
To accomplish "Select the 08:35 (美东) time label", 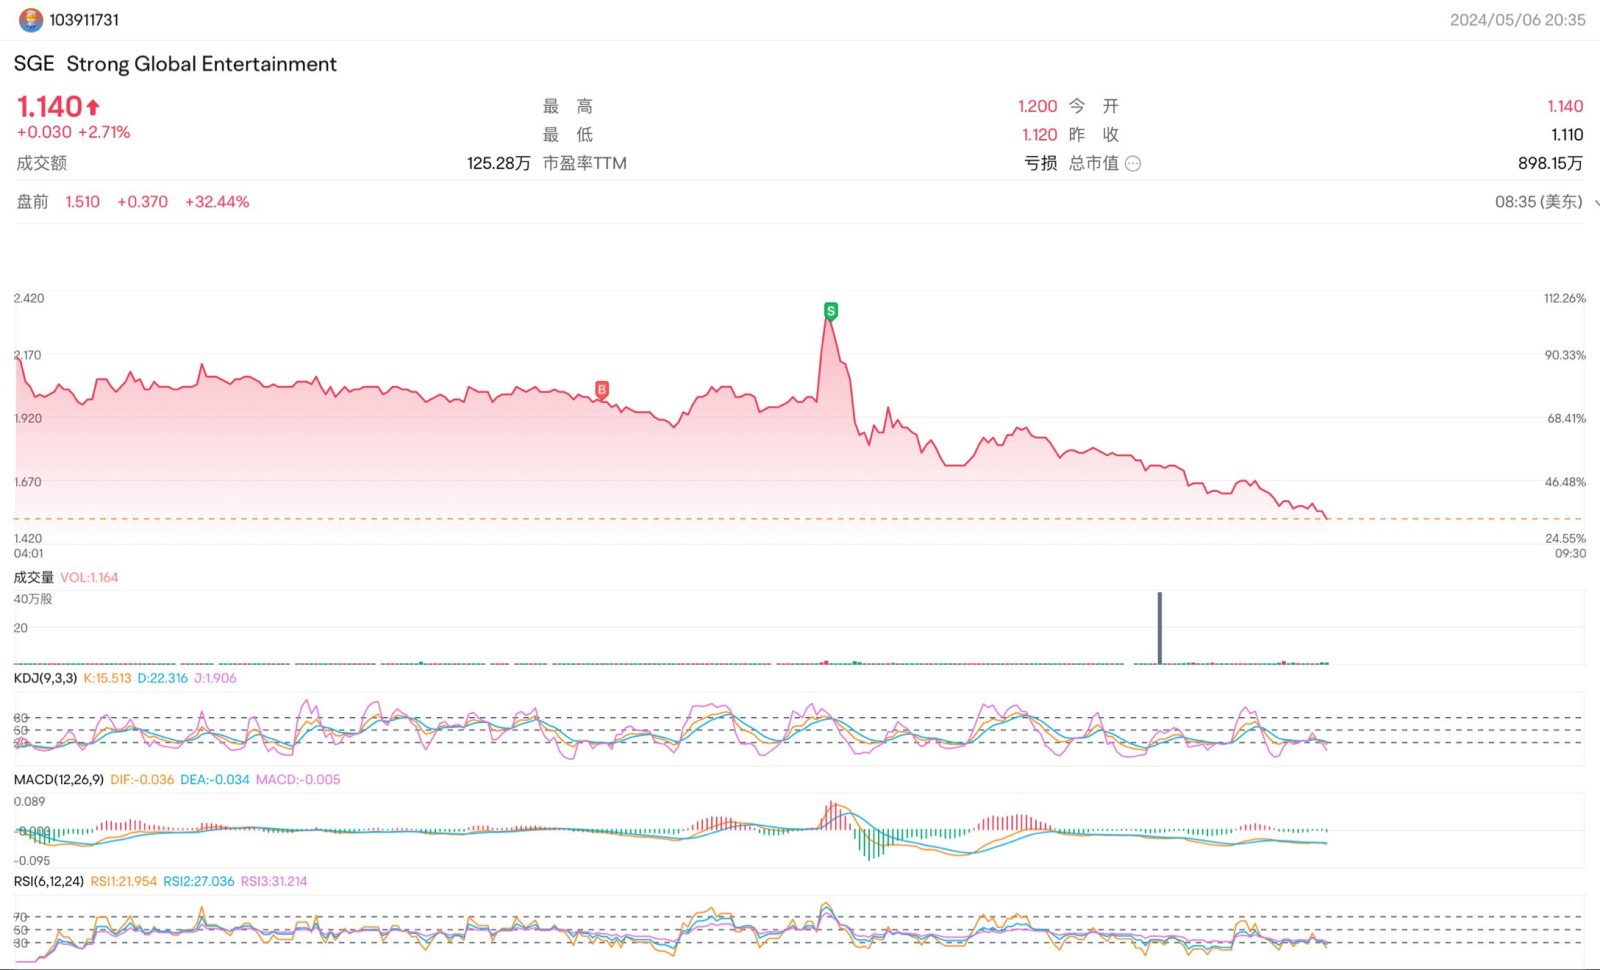I will 1539,203.
